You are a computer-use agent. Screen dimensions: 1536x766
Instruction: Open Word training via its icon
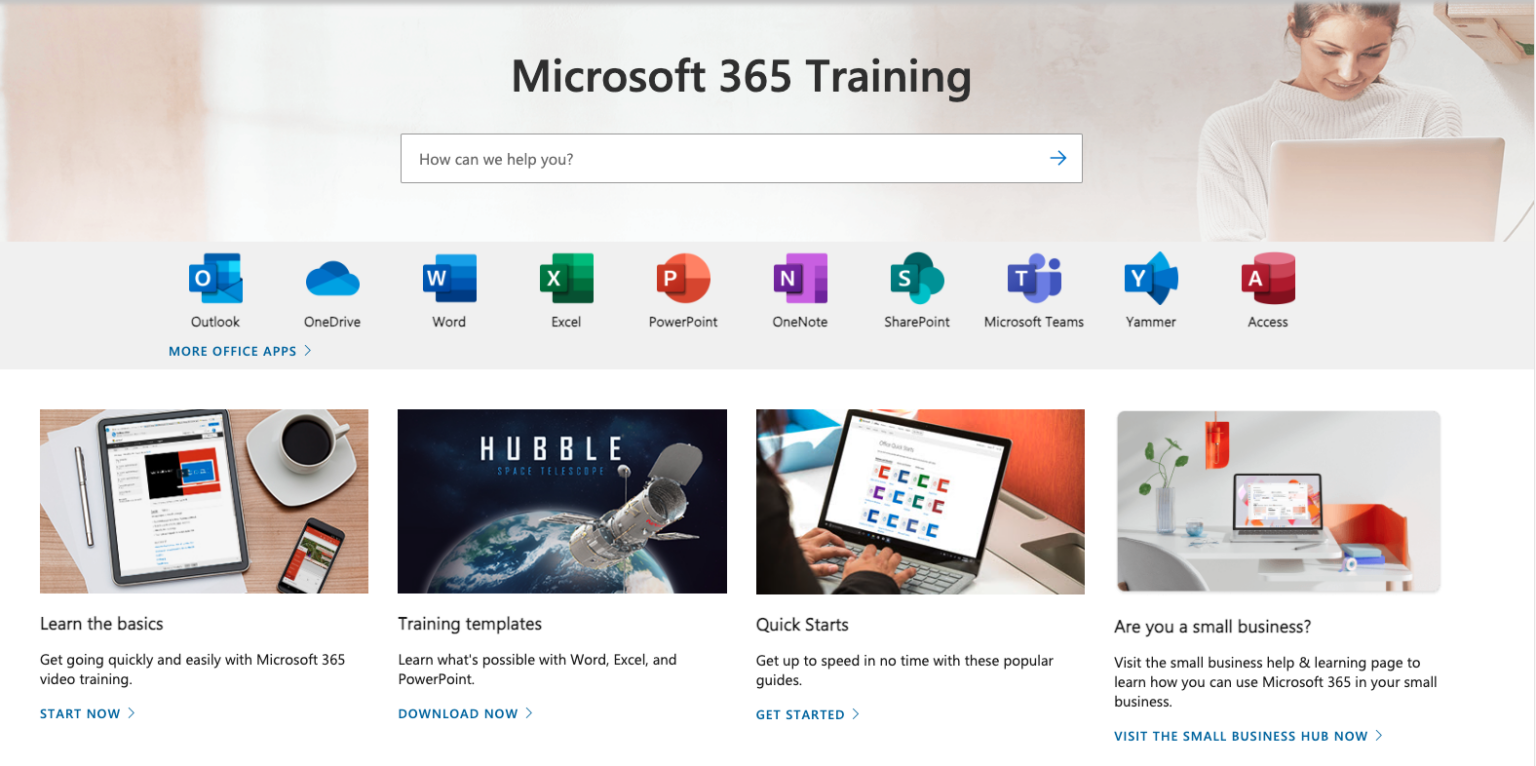(448, 277)
